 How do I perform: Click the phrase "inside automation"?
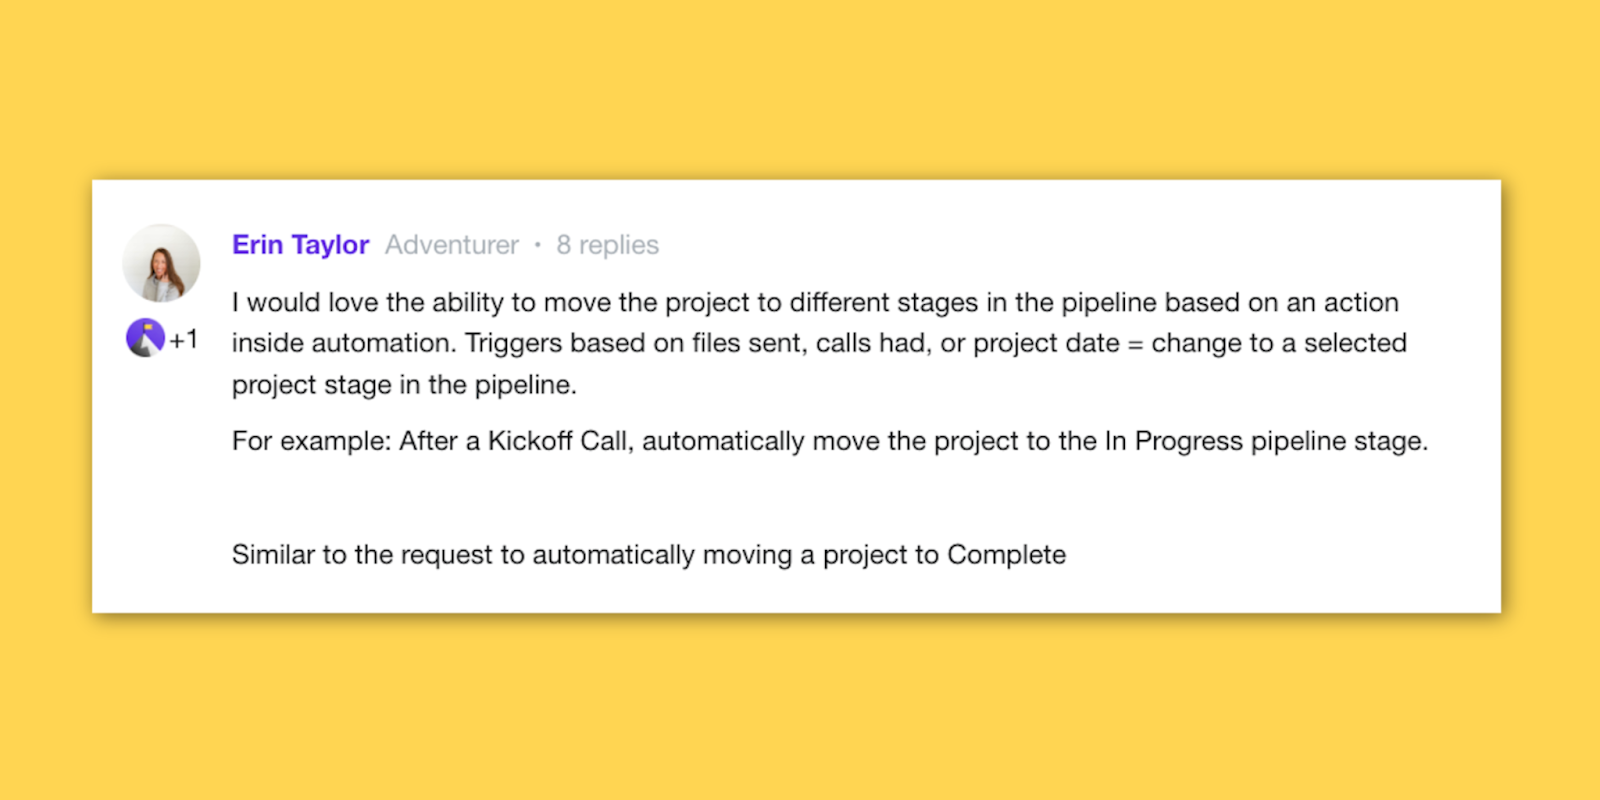coord(343,344)
